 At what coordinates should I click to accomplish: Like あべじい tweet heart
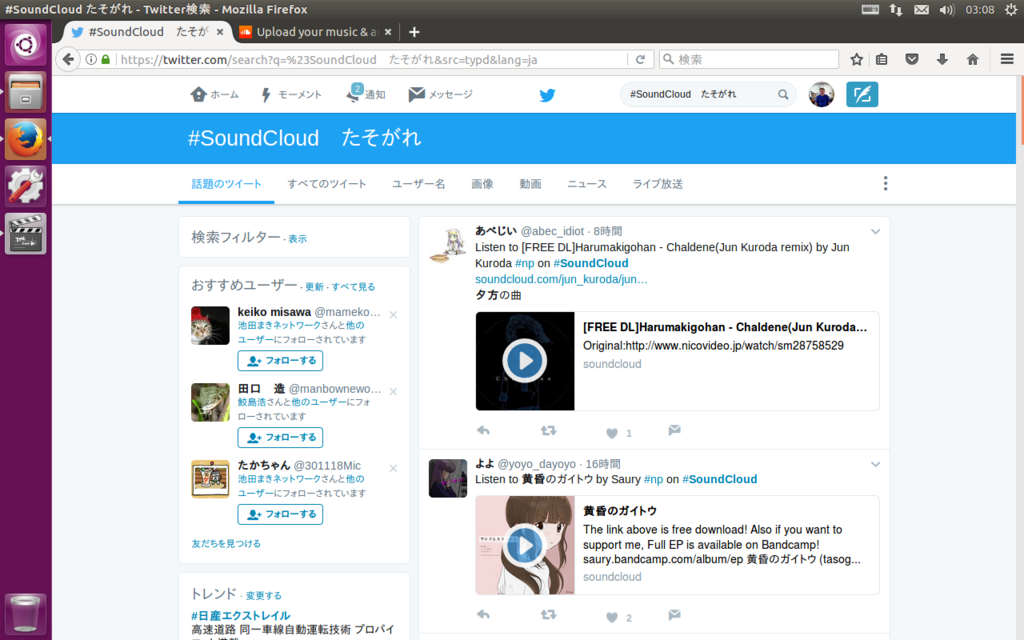[x=612, y=432]
